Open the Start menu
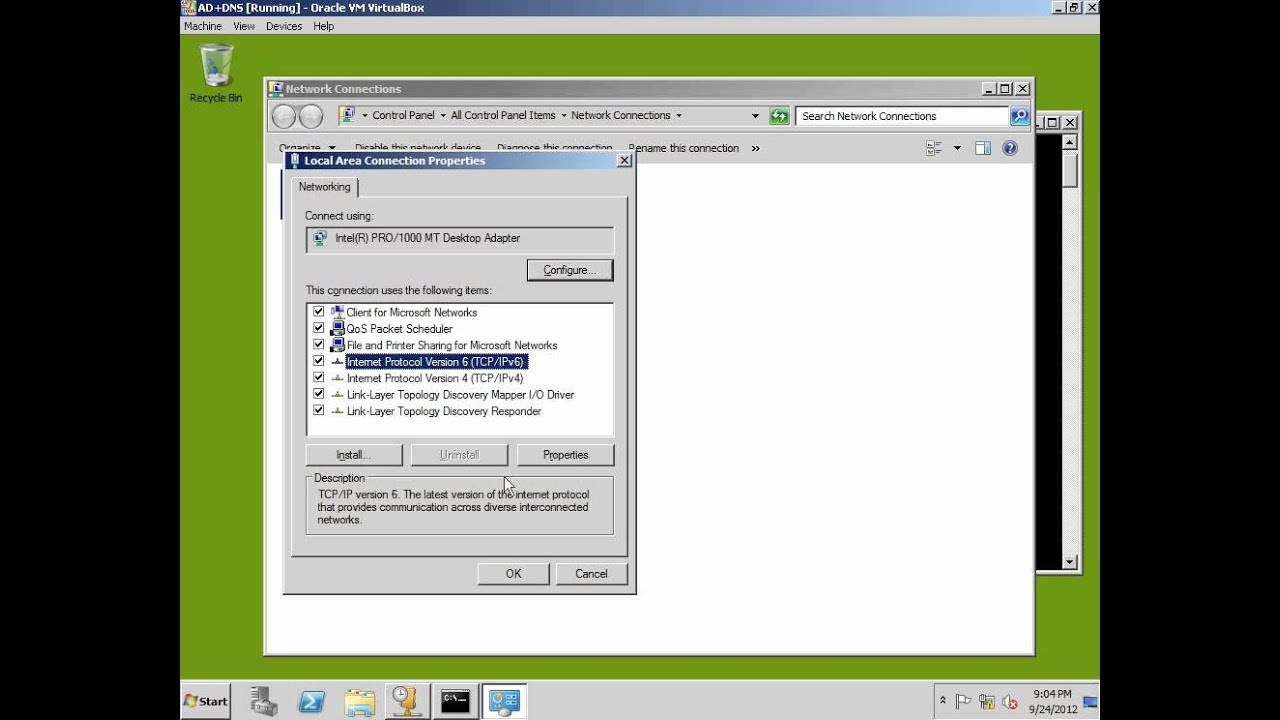The width and height of the screenshot is (1280, 720). tap(206, 701)
